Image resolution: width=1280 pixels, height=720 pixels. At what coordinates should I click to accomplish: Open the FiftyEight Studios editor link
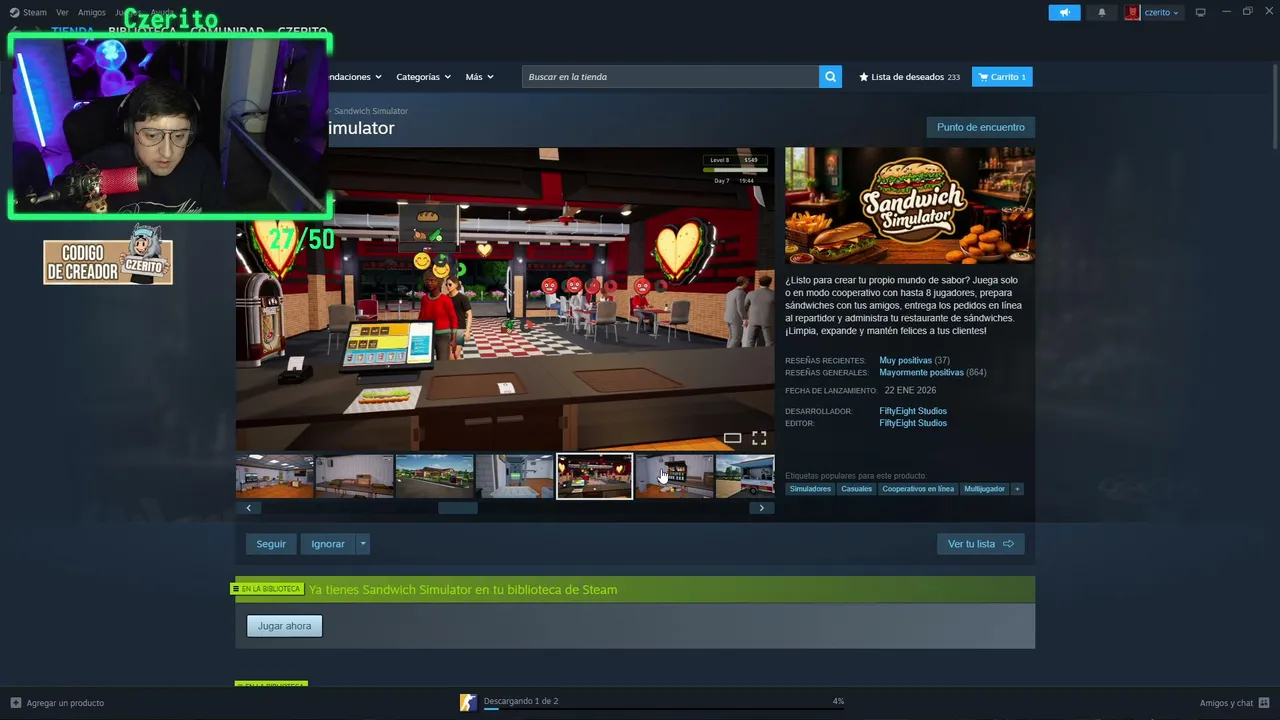pos(913,423)
